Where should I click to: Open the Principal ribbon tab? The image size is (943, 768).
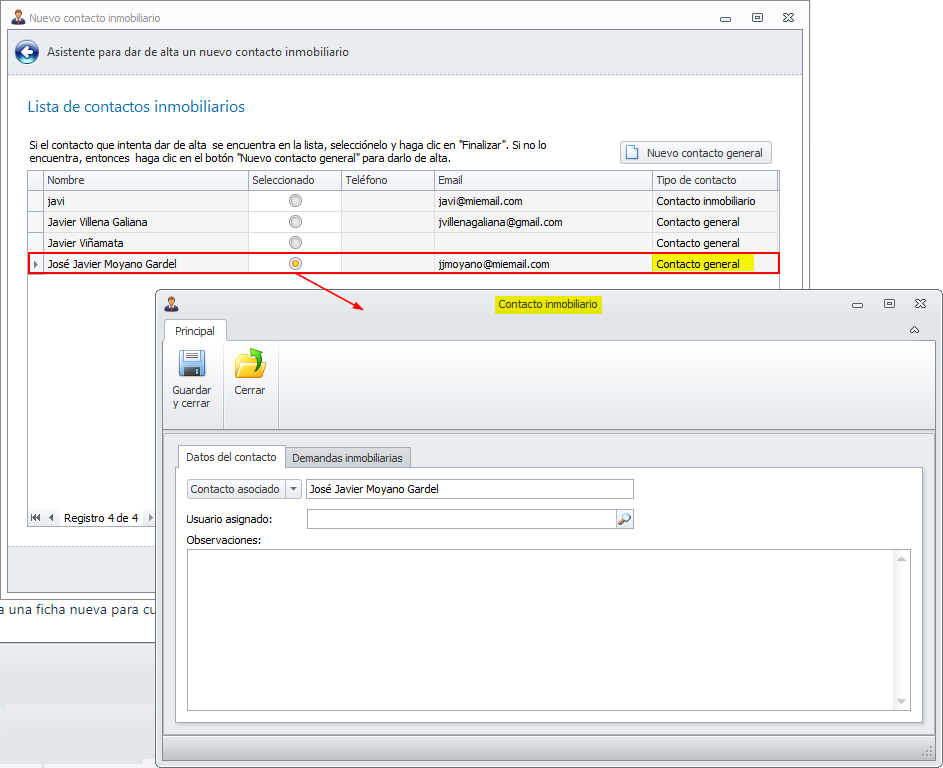click(x=195, y=331)
